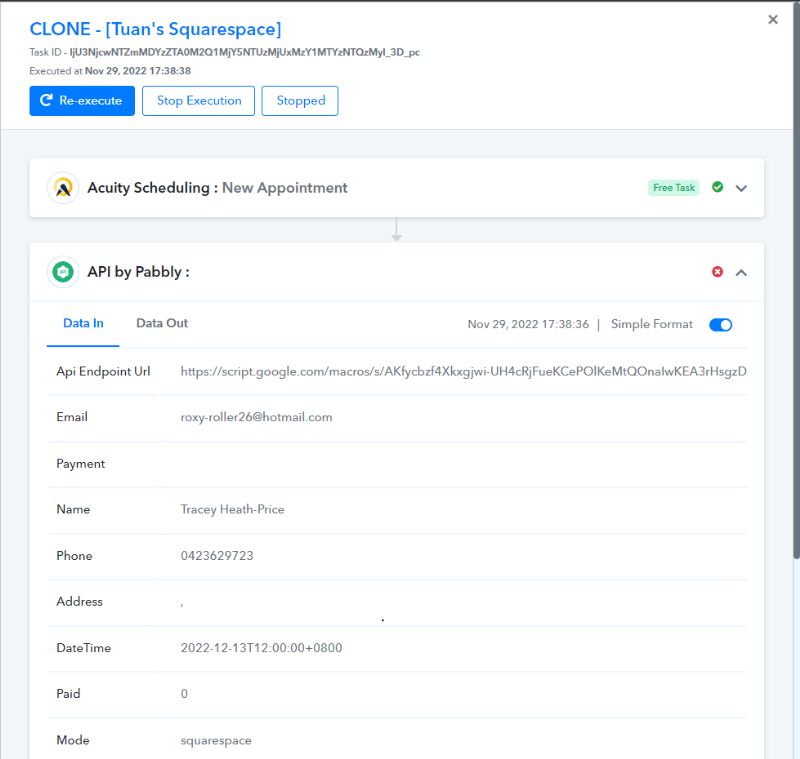Click the Api Endpoint Url value
Viewport: 800px width, 759px height.
point(463,371)
